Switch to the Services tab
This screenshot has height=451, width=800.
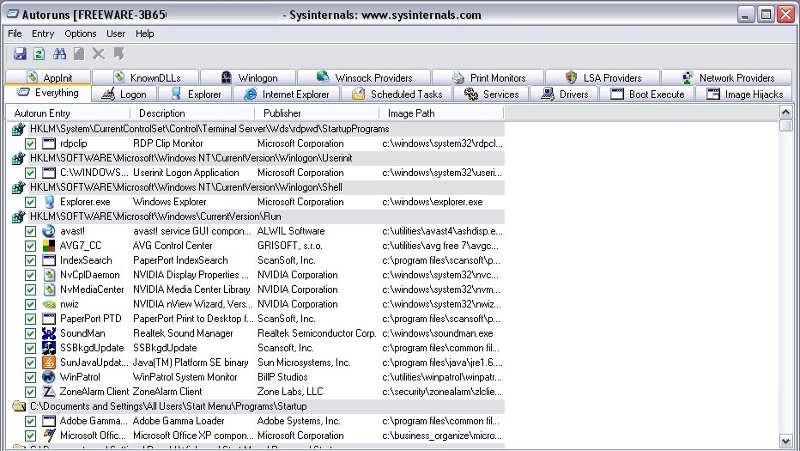(x=492, y=94)
